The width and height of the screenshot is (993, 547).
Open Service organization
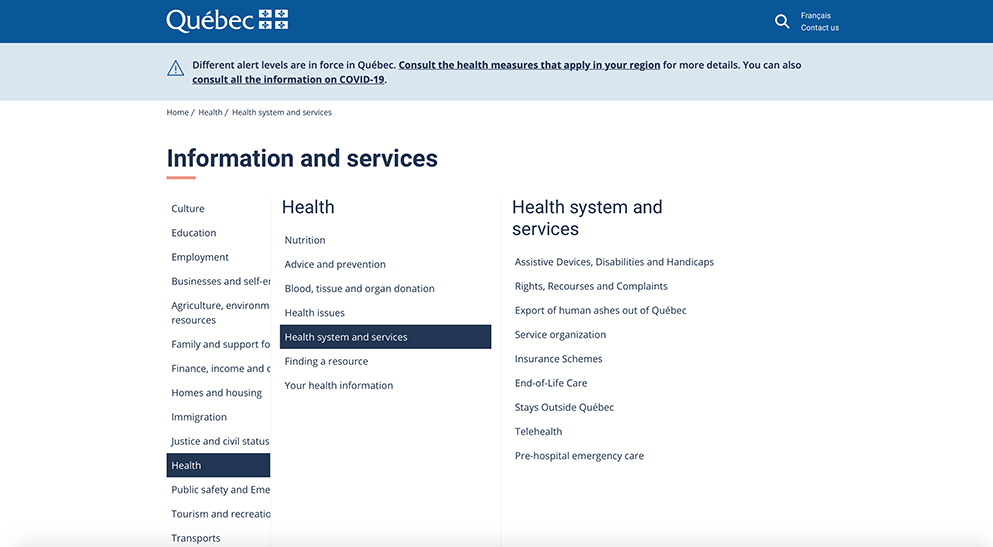(560, 334)
